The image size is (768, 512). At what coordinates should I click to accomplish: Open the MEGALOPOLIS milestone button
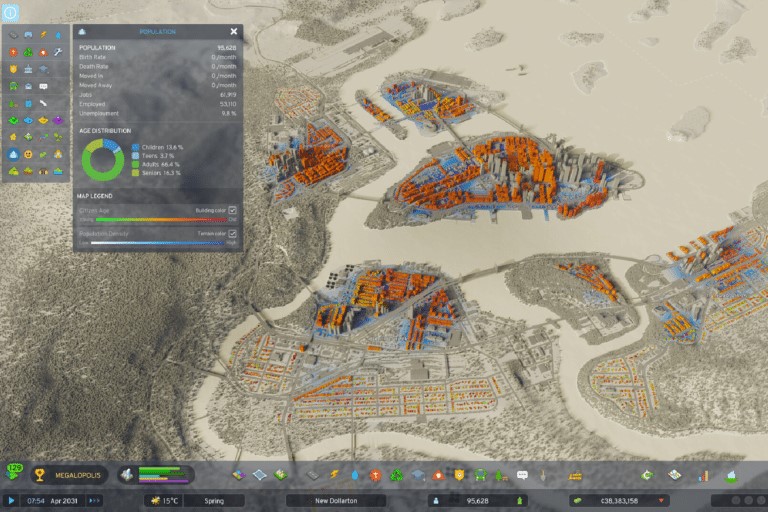[x=69, y=475]
